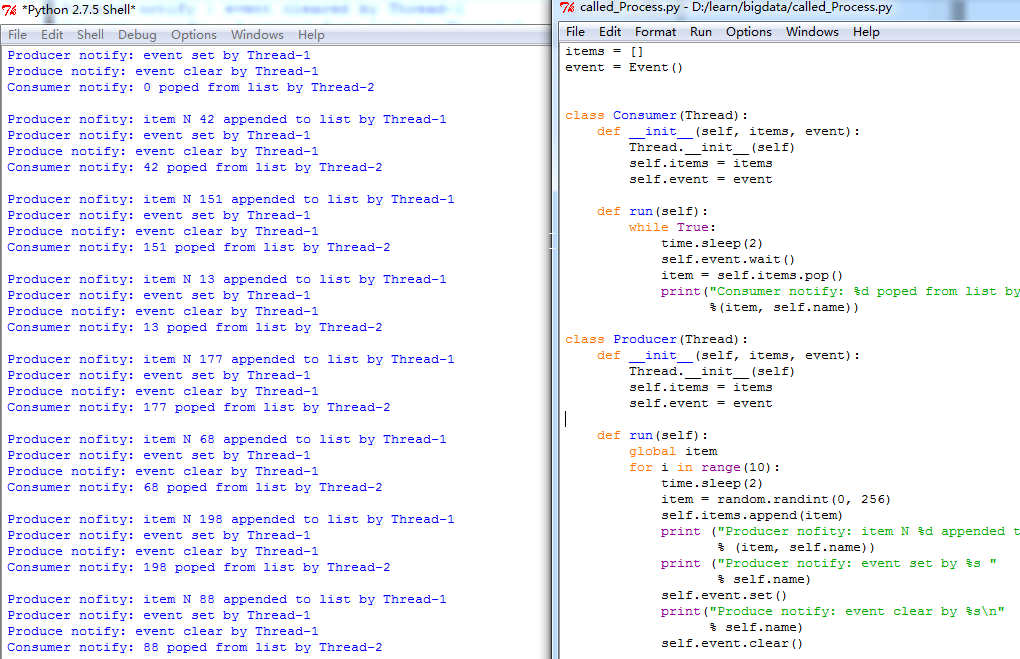Click shell line 'item N 42 appended to list'

(227, 119)
